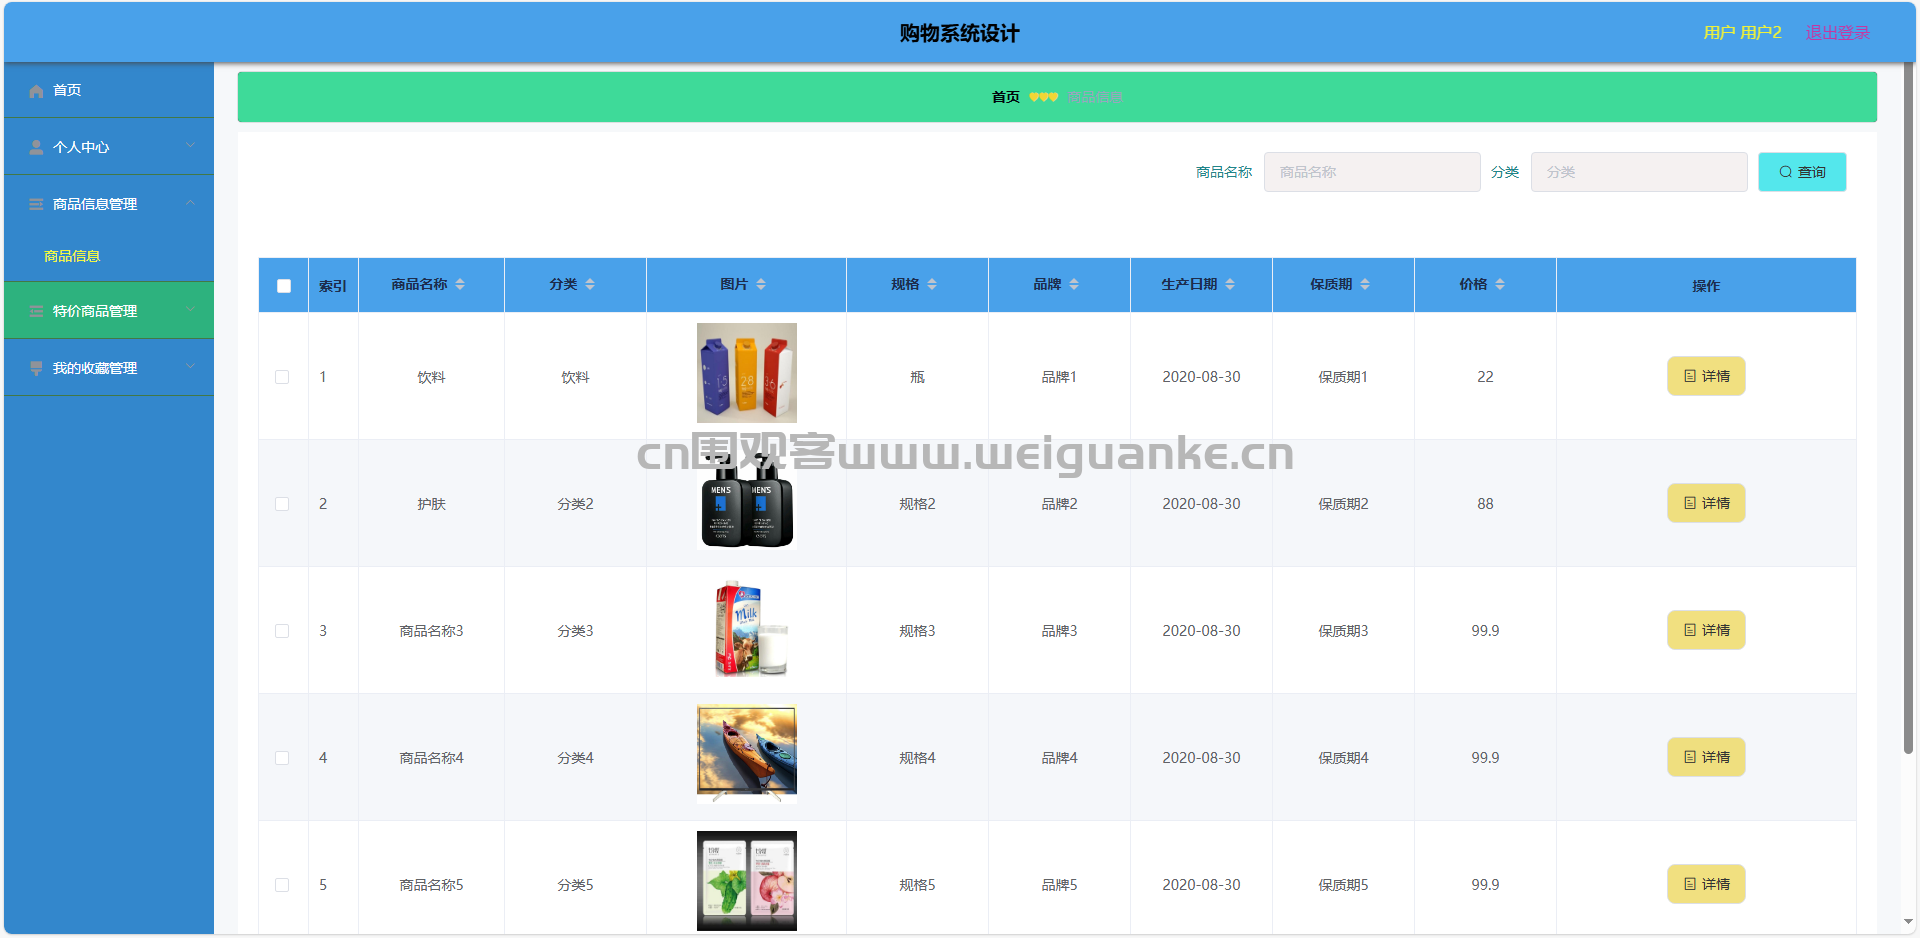Viewport: 1920px width, 938px height.
Task: Click the list icon beside 特价商品管理
Action: click(x=36, y=312)
